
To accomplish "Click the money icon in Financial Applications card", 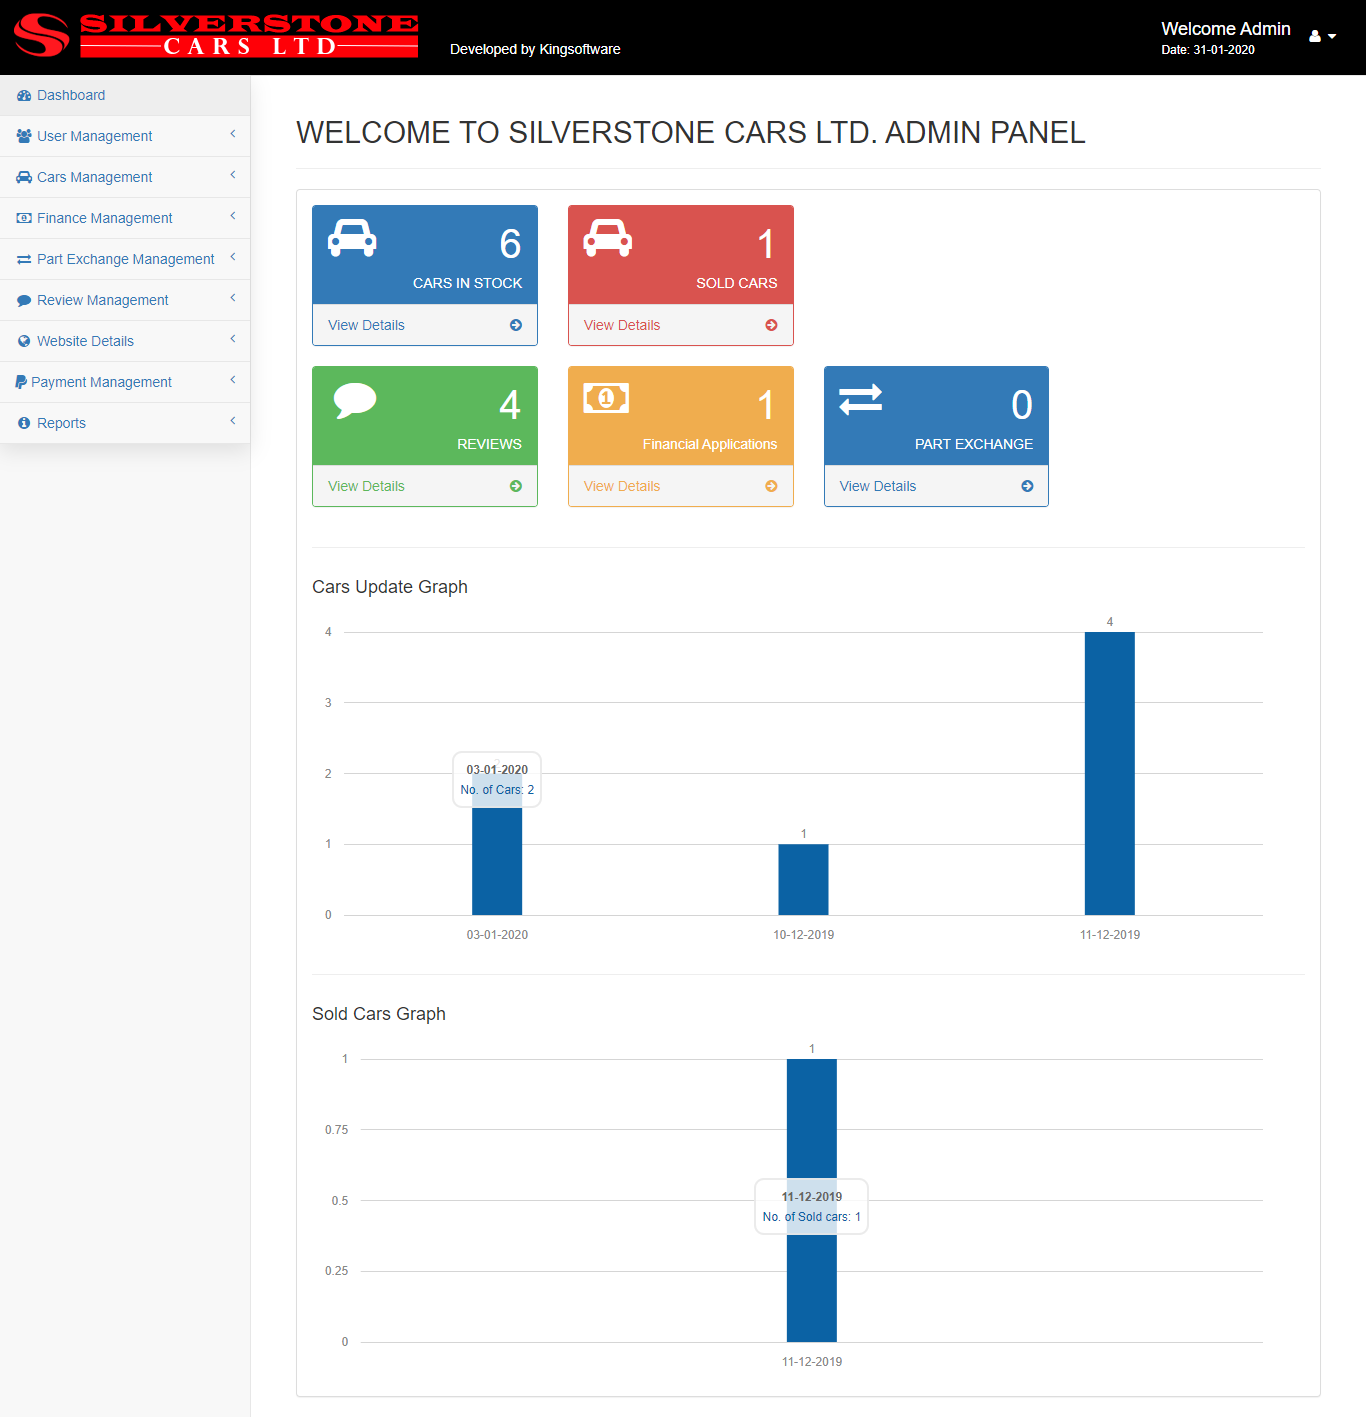I will [x=606, y=398].
